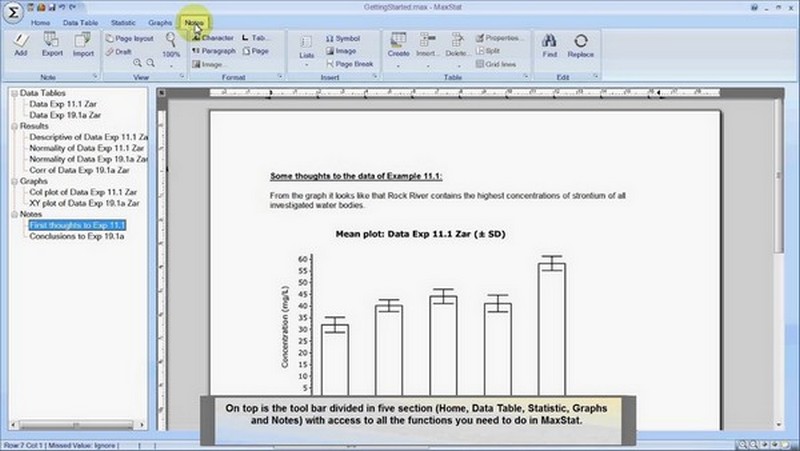Open the Format group dialog launcher

coord(280,77)
